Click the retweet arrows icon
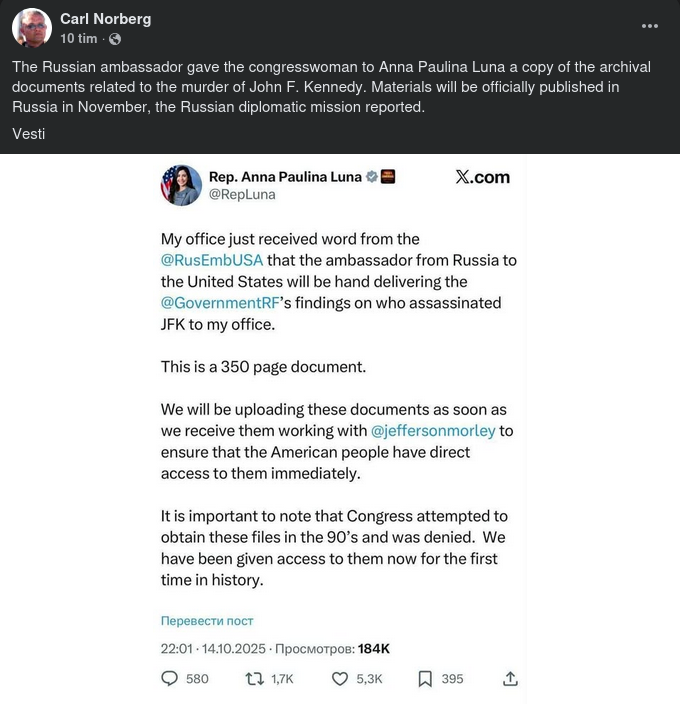The height and width of the screenshot is (704, 680). (x=255, y=678)
